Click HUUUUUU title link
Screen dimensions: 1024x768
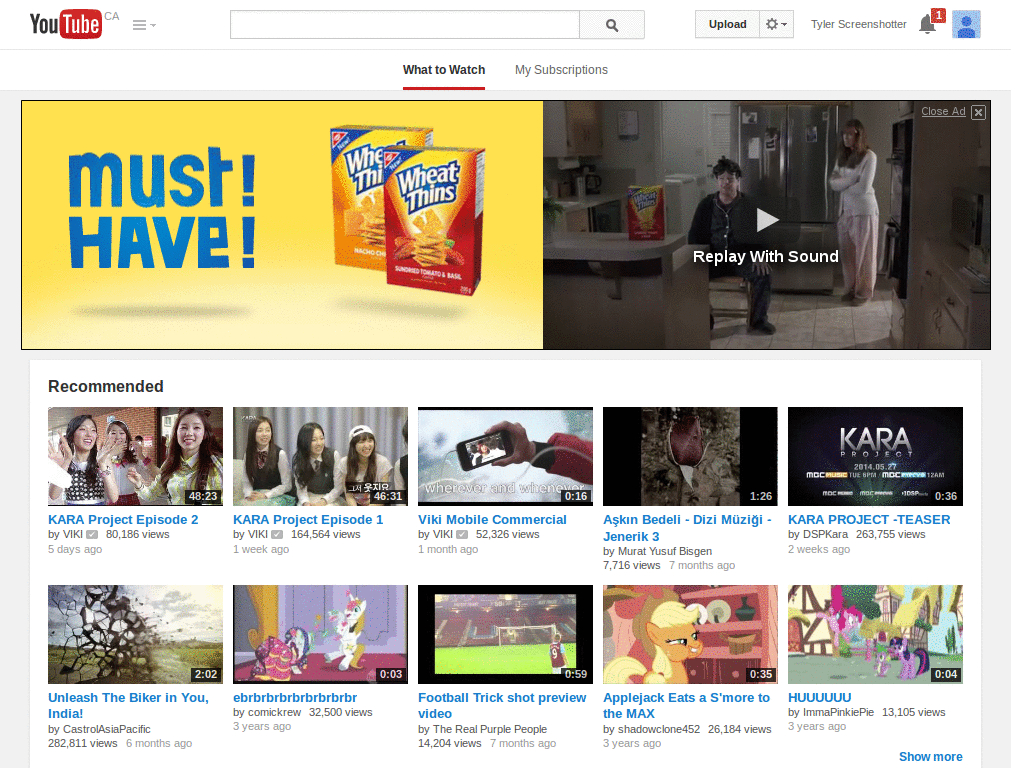[820, 697]
